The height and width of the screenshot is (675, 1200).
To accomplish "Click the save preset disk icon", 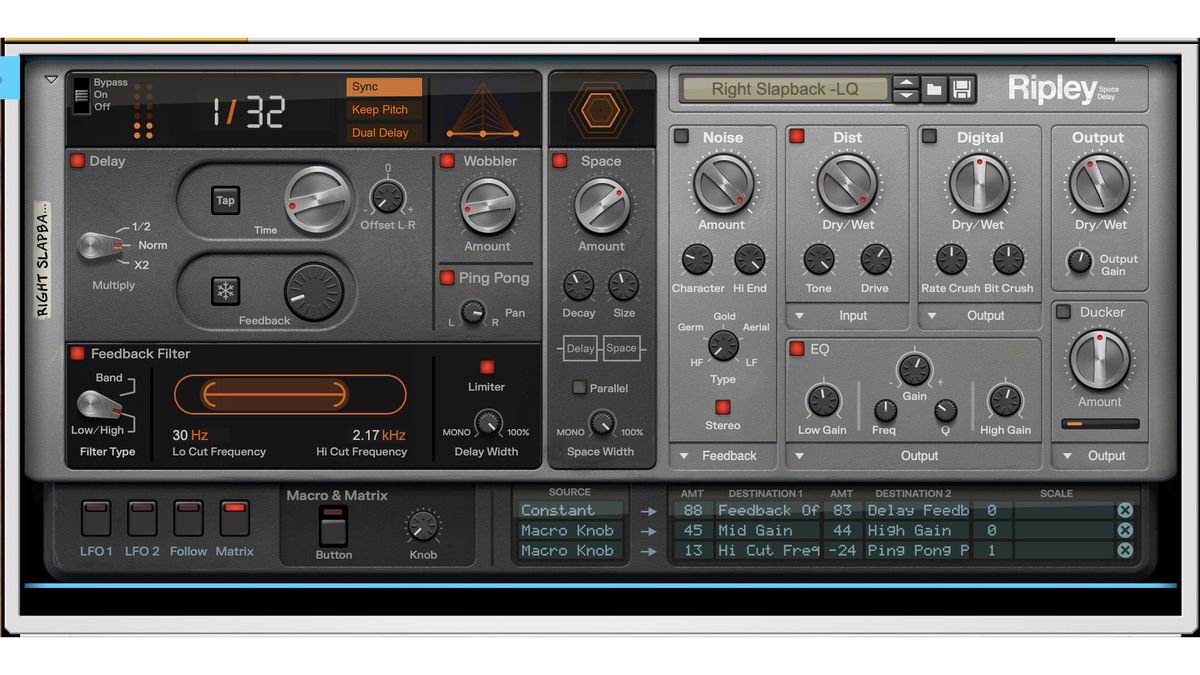I will coord(960,88).
